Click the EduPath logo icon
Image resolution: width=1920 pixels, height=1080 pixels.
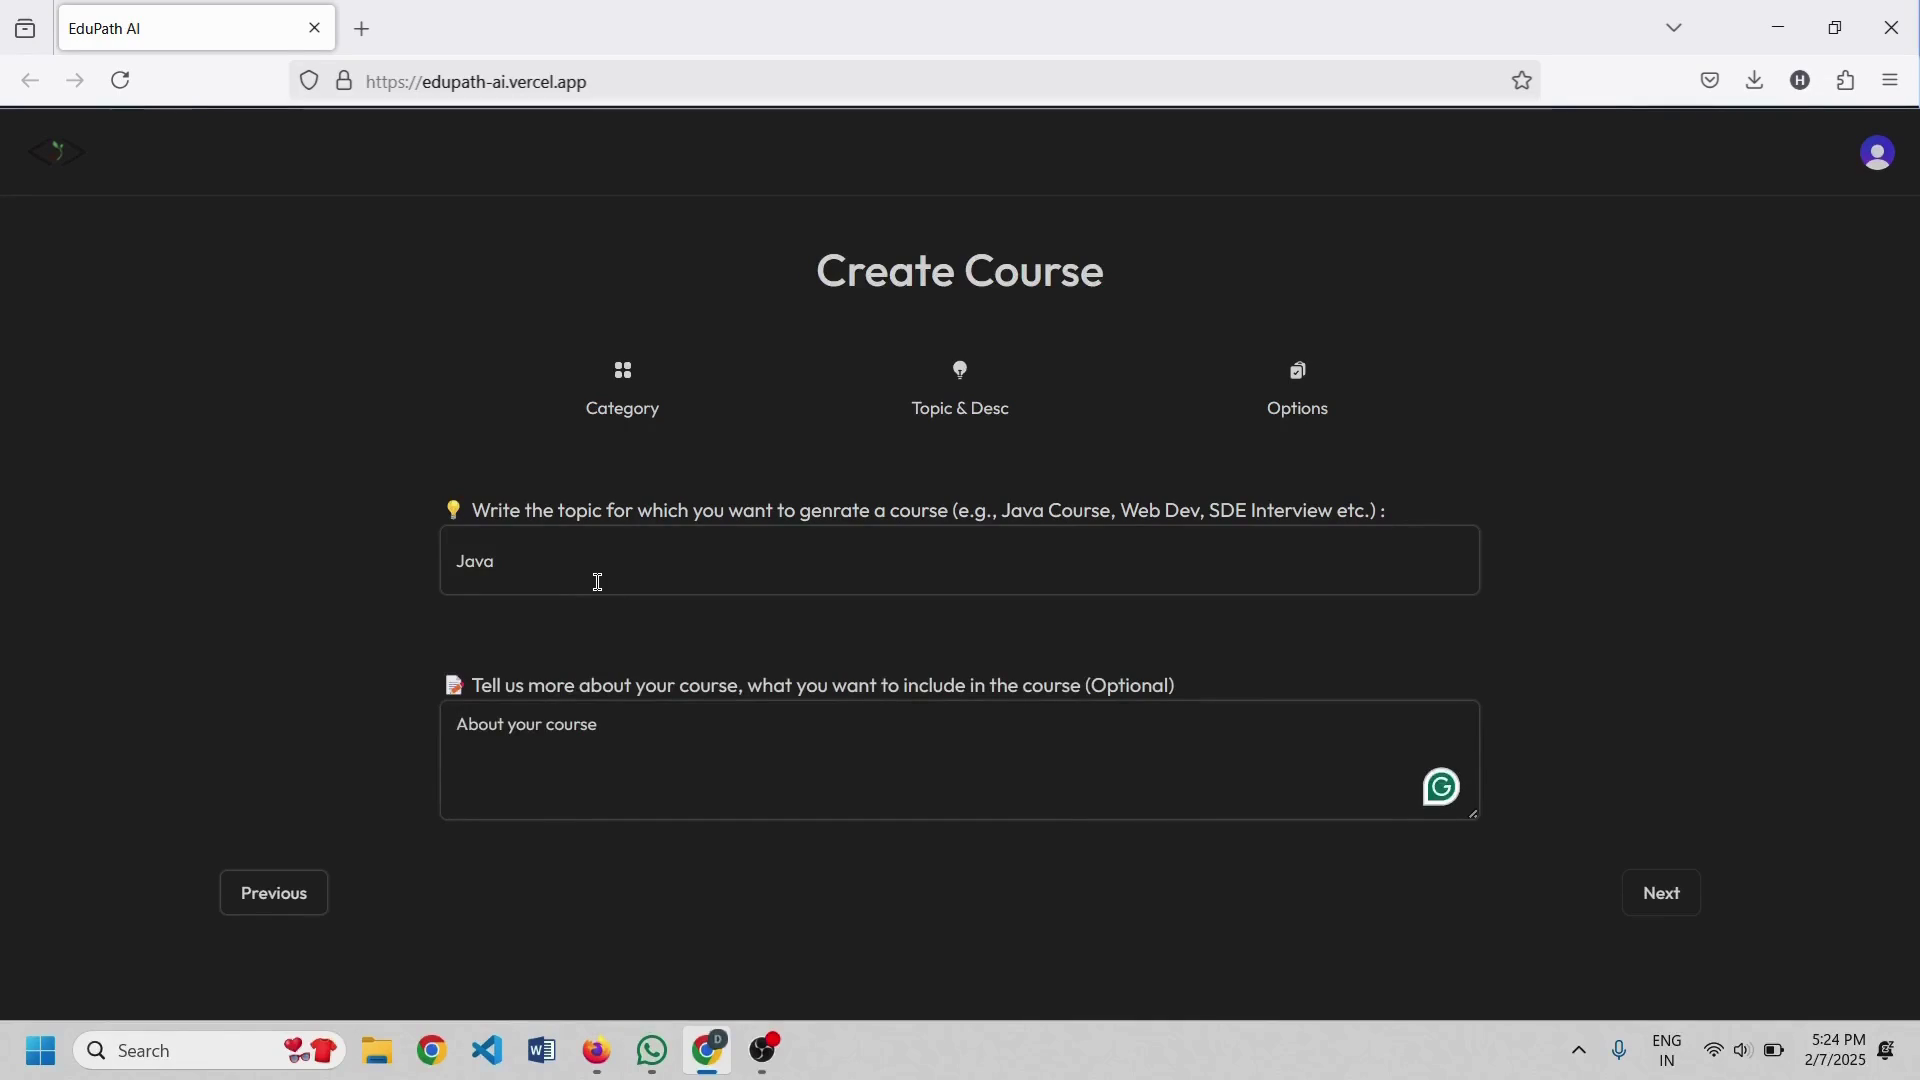click(x=57, y=152)
